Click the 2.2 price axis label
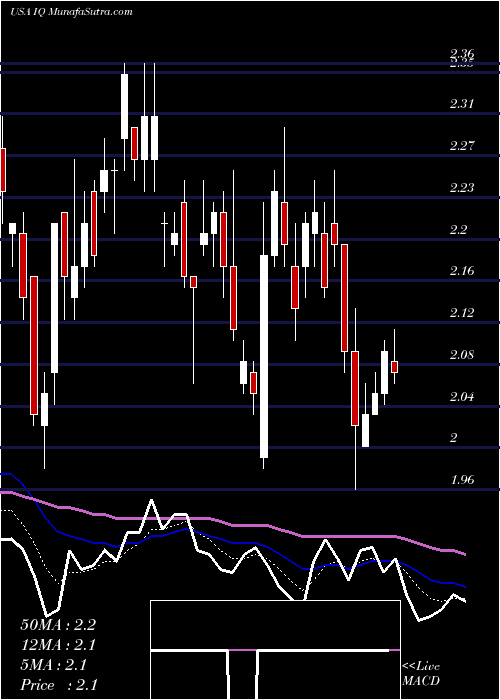The image size is (500, 700). tap(458, 230)
